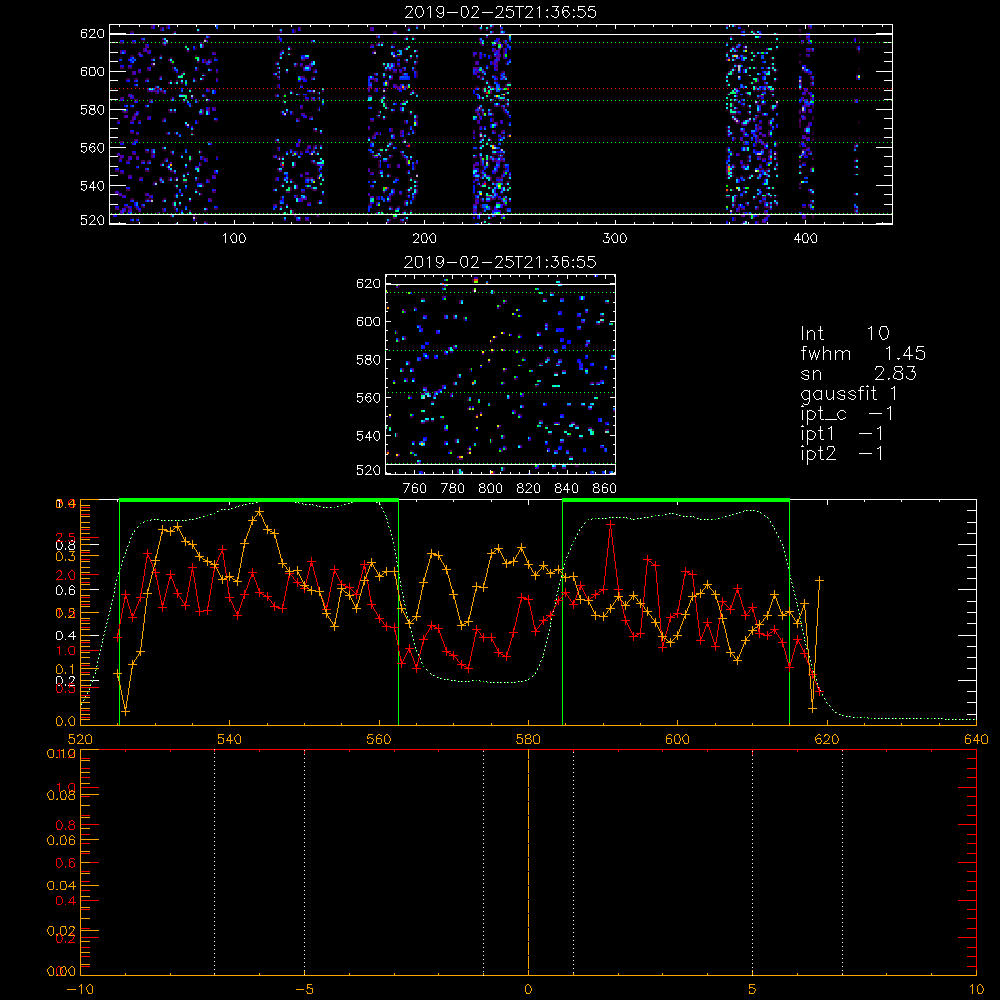The image size is (1000, 1000).
Task: Click the timestamp title above the small zoomed plot
Action: [500, 262]
